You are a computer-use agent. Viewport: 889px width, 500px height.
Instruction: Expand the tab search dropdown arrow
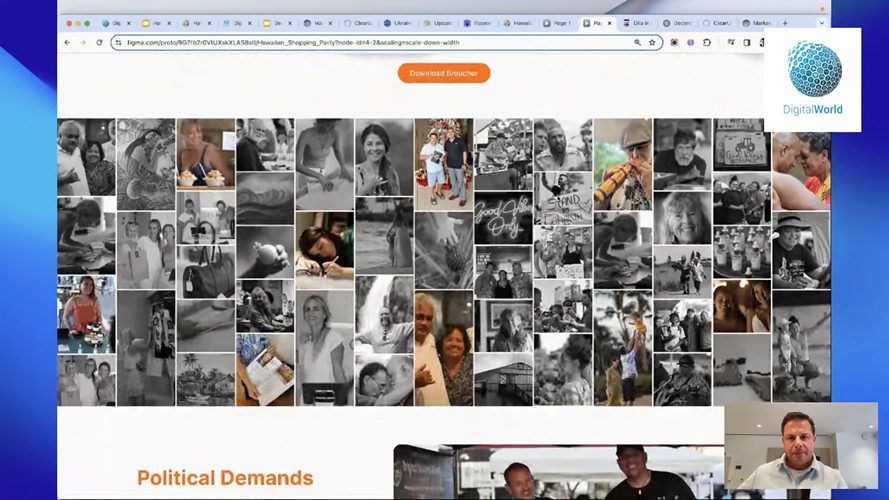click(x=822, y=23)
